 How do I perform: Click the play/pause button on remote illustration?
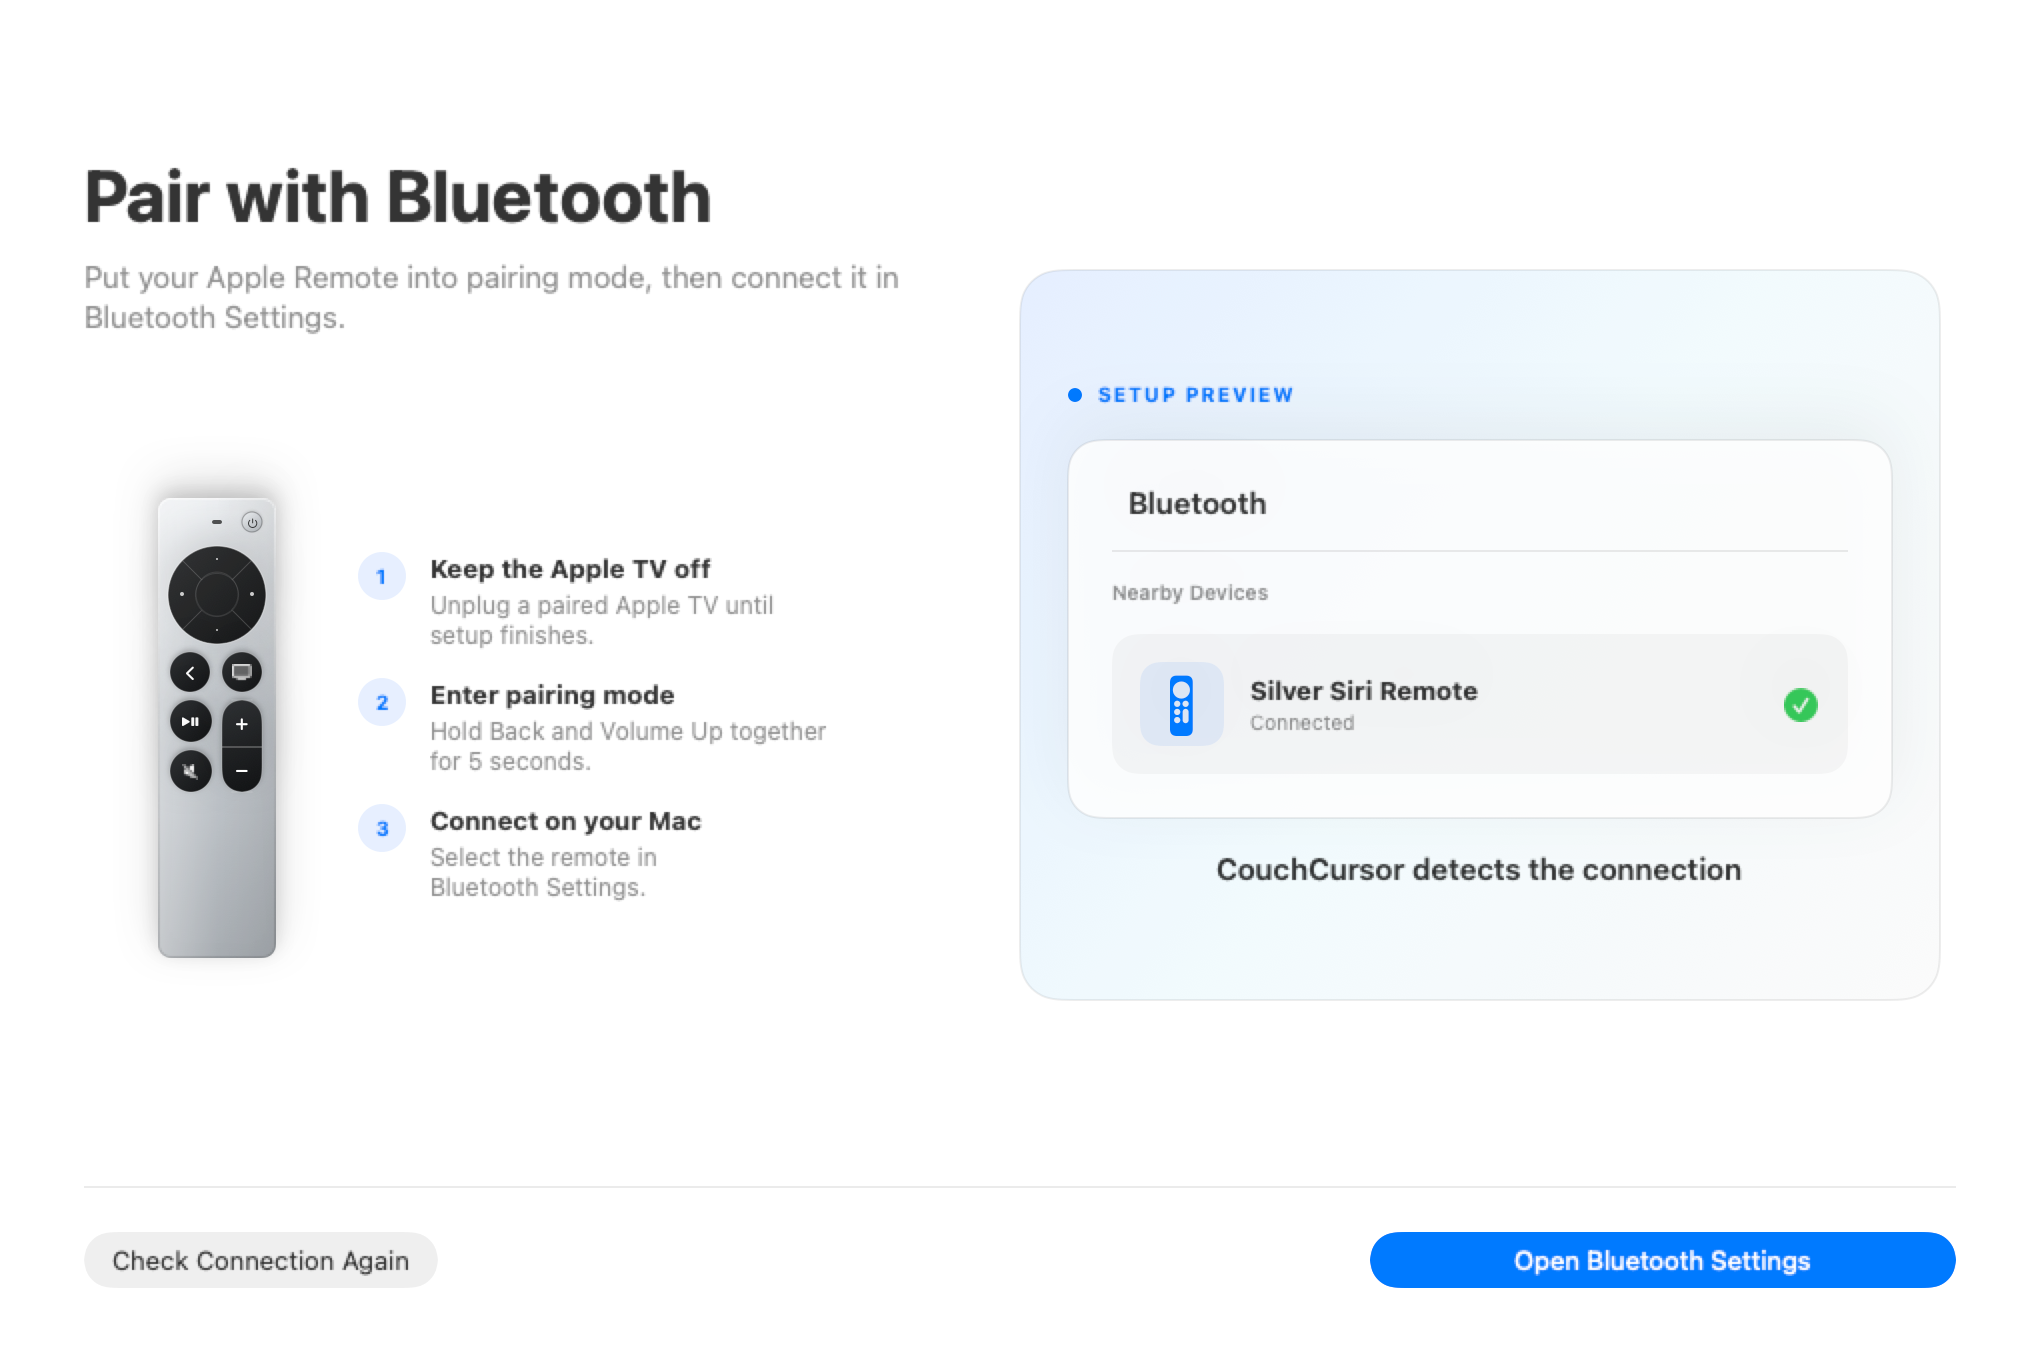pyautogui.click(x=190, y=721)
